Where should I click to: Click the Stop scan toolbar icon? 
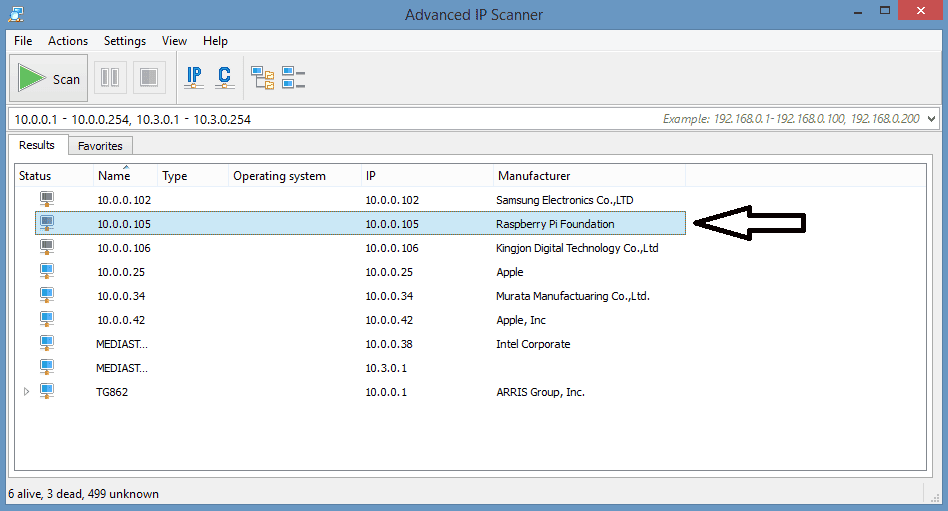(149, 77)
